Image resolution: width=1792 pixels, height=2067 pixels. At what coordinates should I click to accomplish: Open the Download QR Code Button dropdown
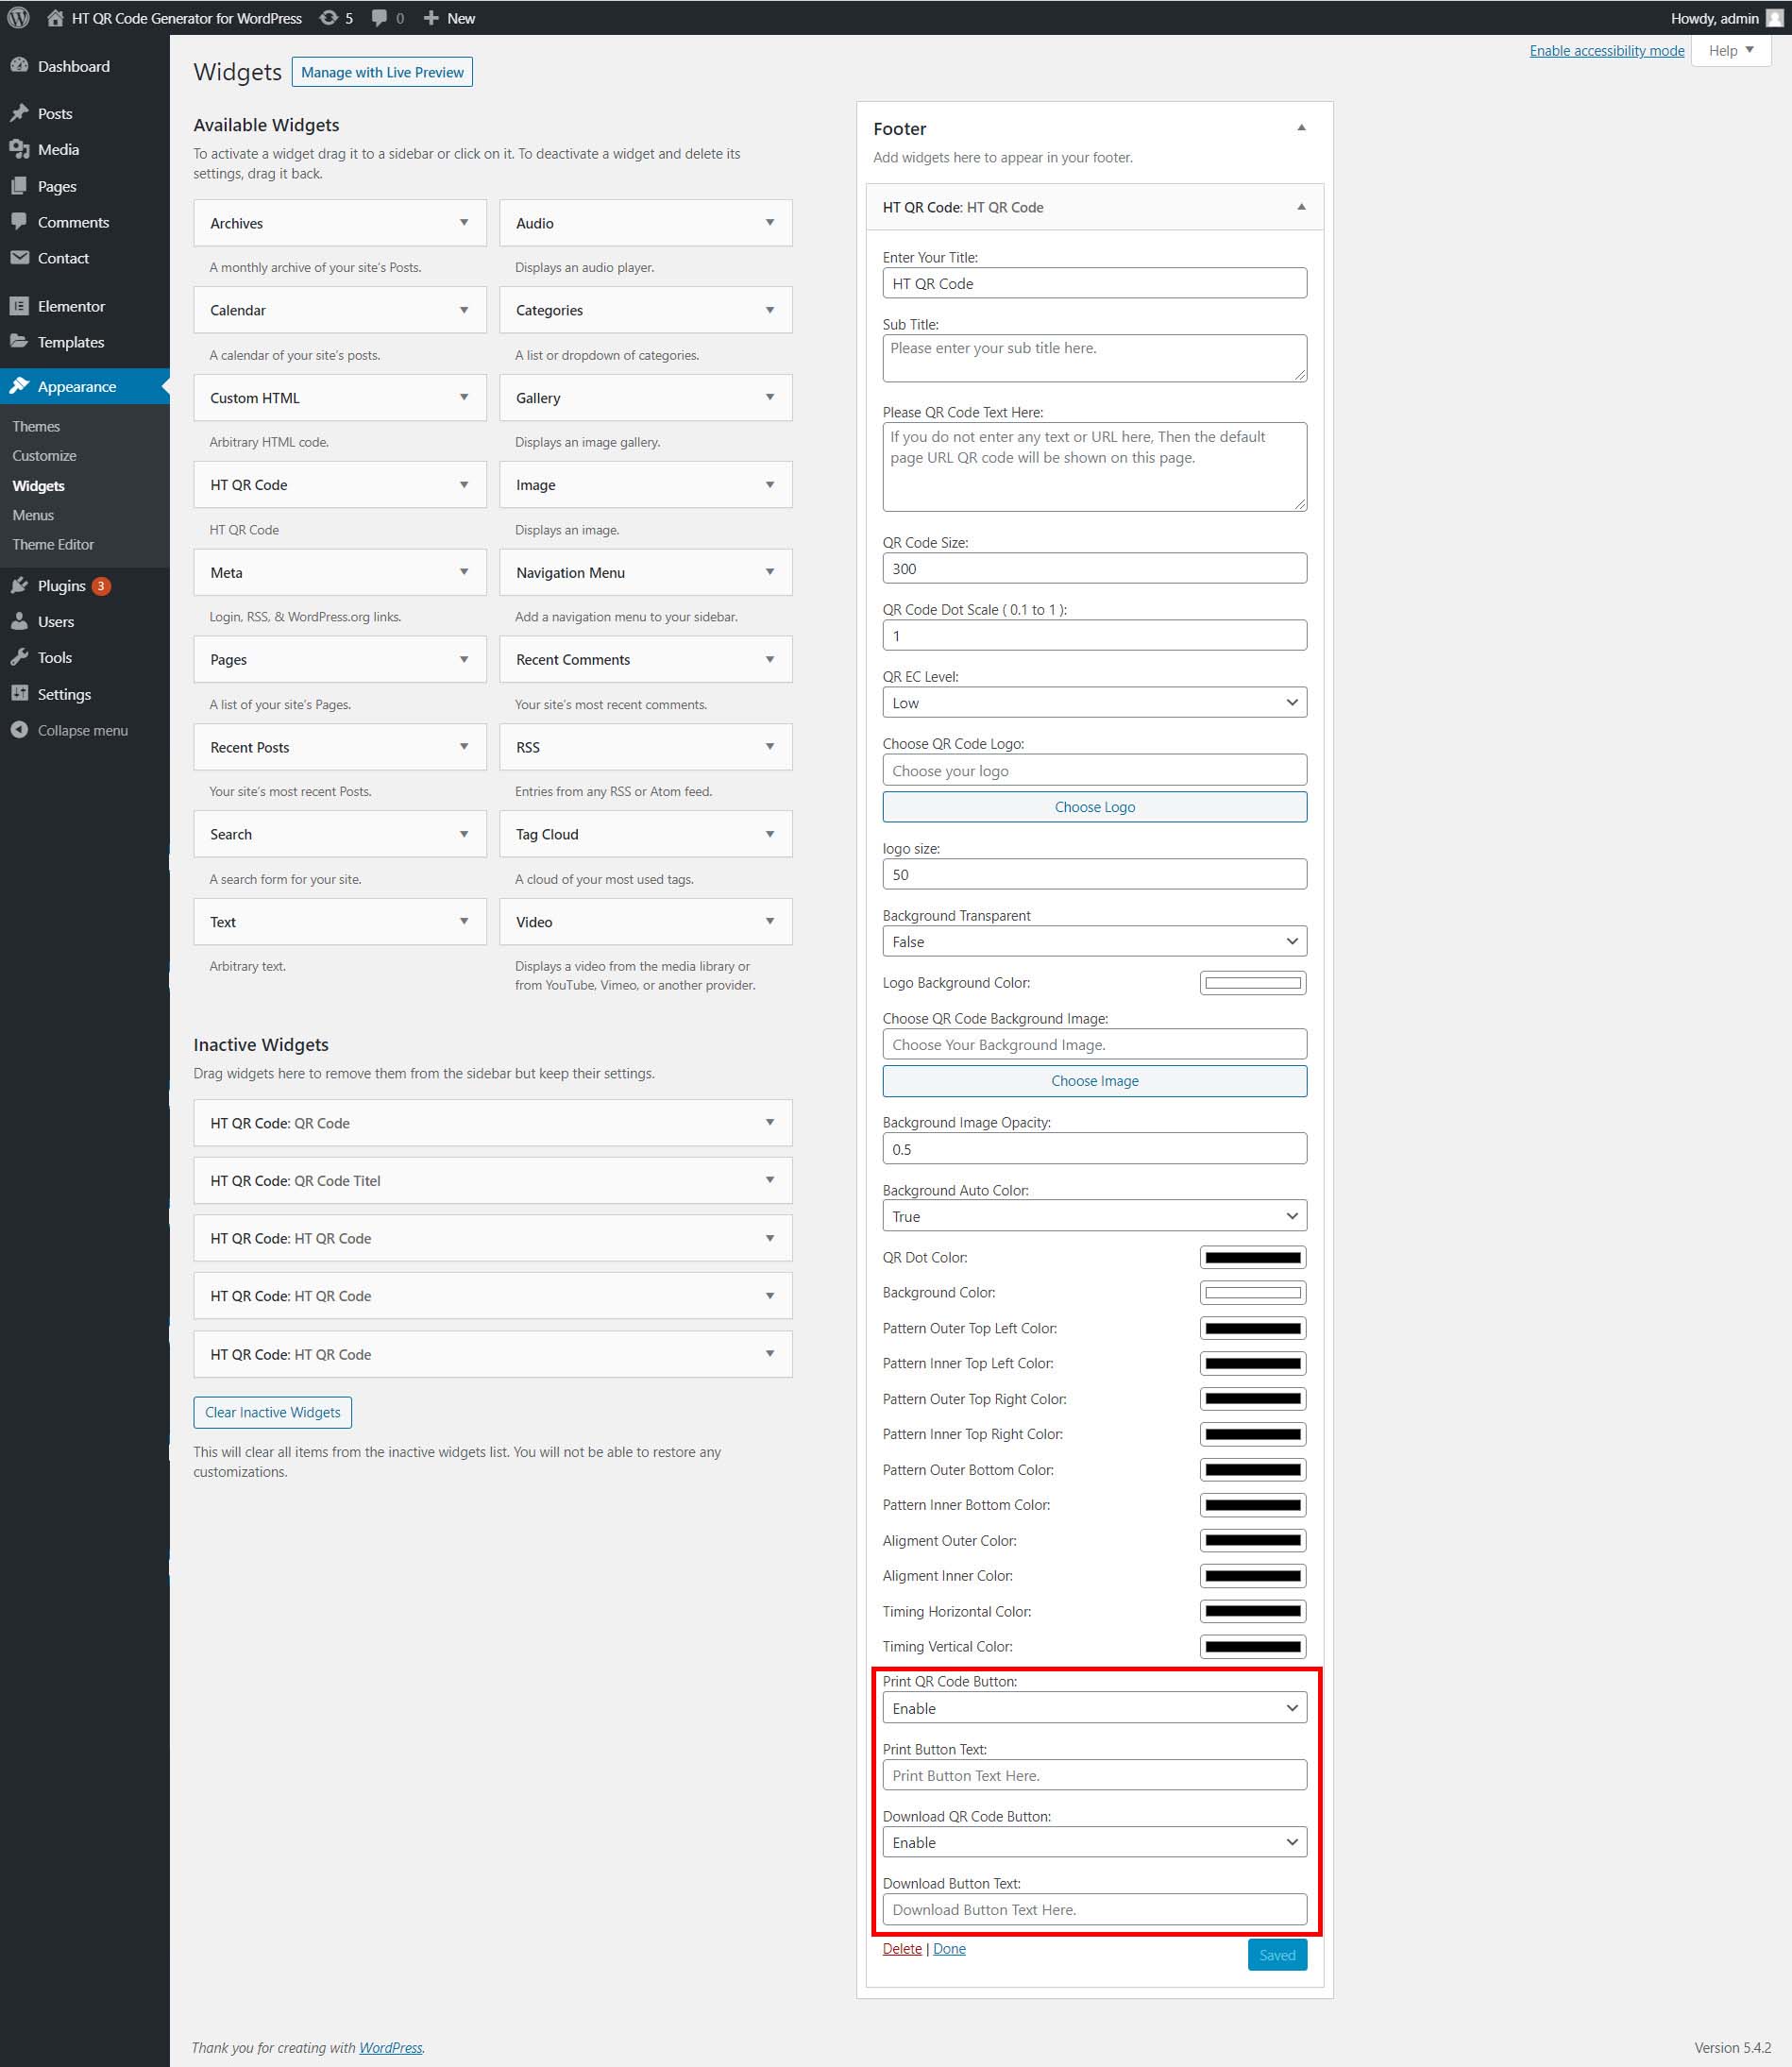coord(1094,1842)
